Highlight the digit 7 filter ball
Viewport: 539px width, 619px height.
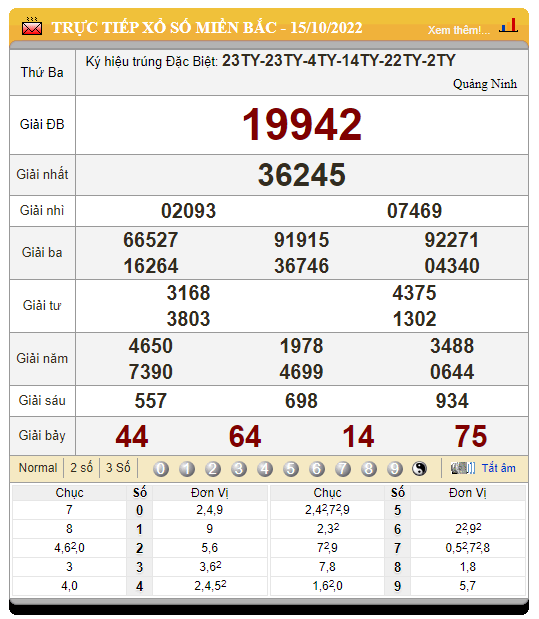point(343,469)
